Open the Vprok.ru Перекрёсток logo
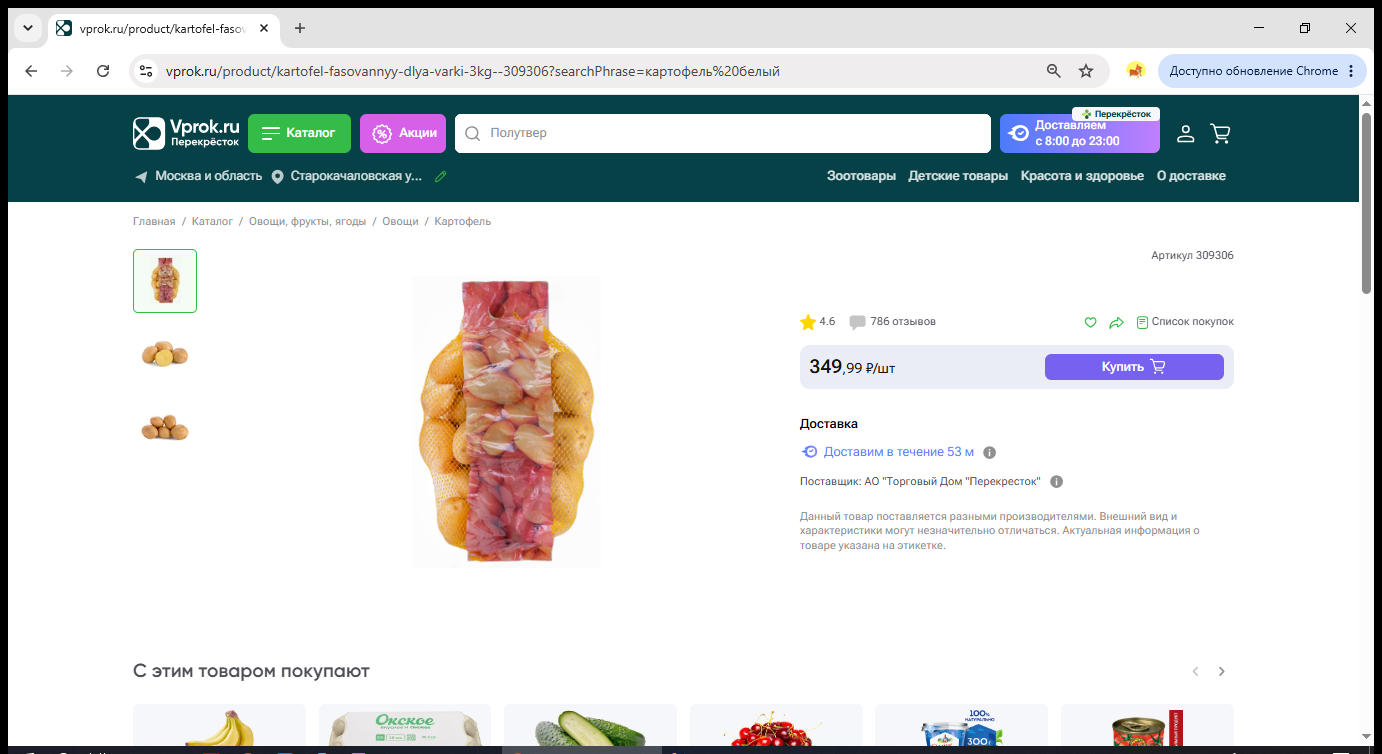This screenshot has width=1382, height=754. pos(187,133)
